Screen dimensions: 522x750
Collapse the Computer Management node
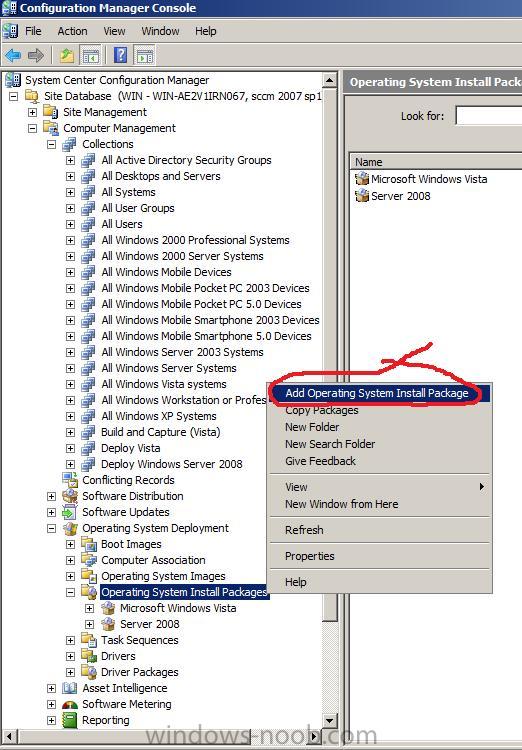[32, 128]
